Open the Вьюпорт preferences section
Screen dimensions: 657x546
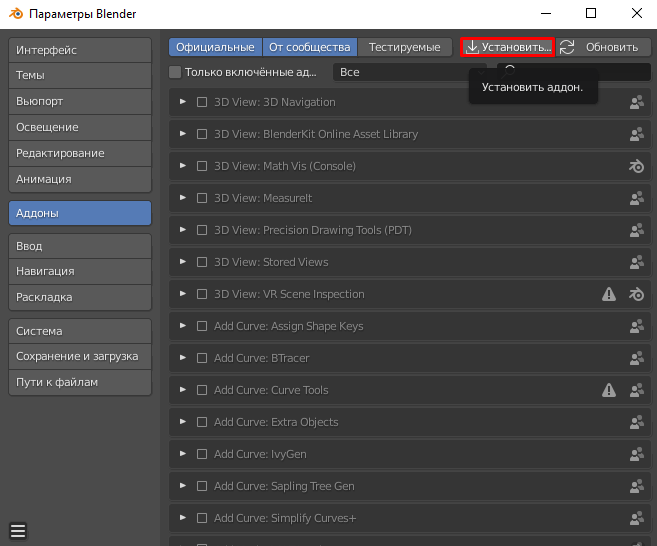pyautogui.click(x=80, y=101)
